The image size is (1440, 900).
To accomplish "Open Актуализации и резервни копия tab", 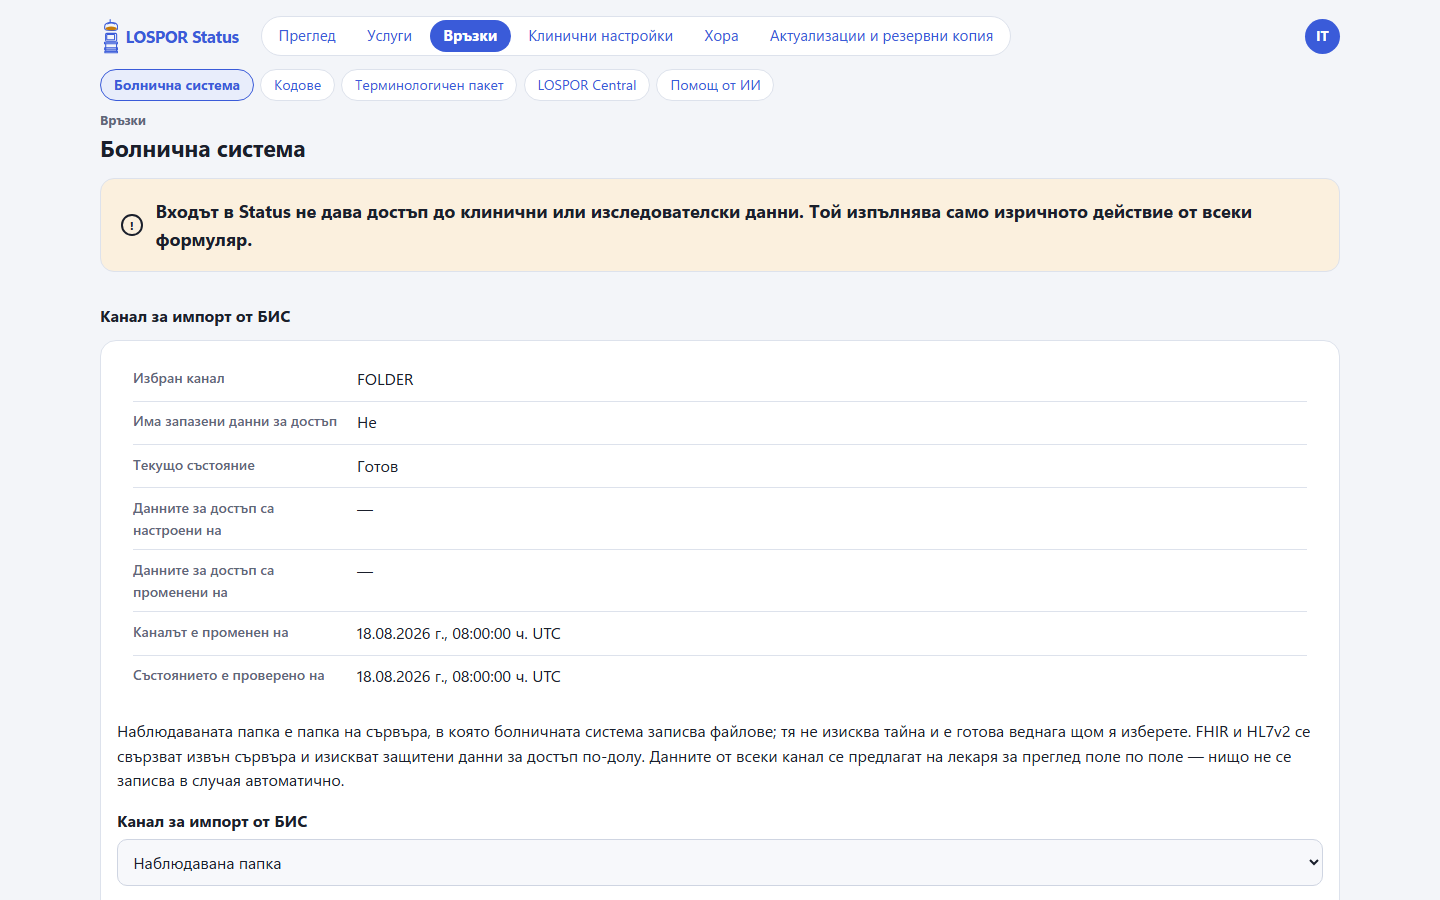I will pos(881,36).
